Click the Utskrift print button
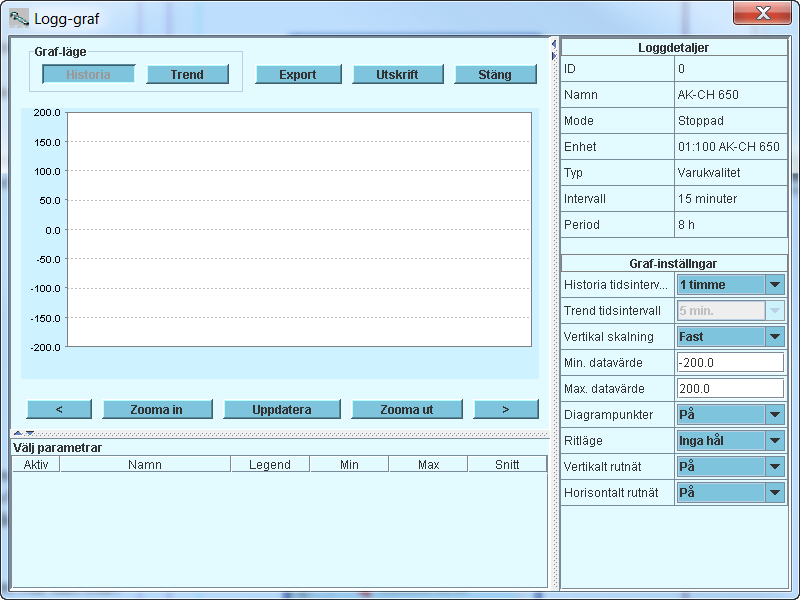Screen dimensions: 800x600 [x=397, y=74]
